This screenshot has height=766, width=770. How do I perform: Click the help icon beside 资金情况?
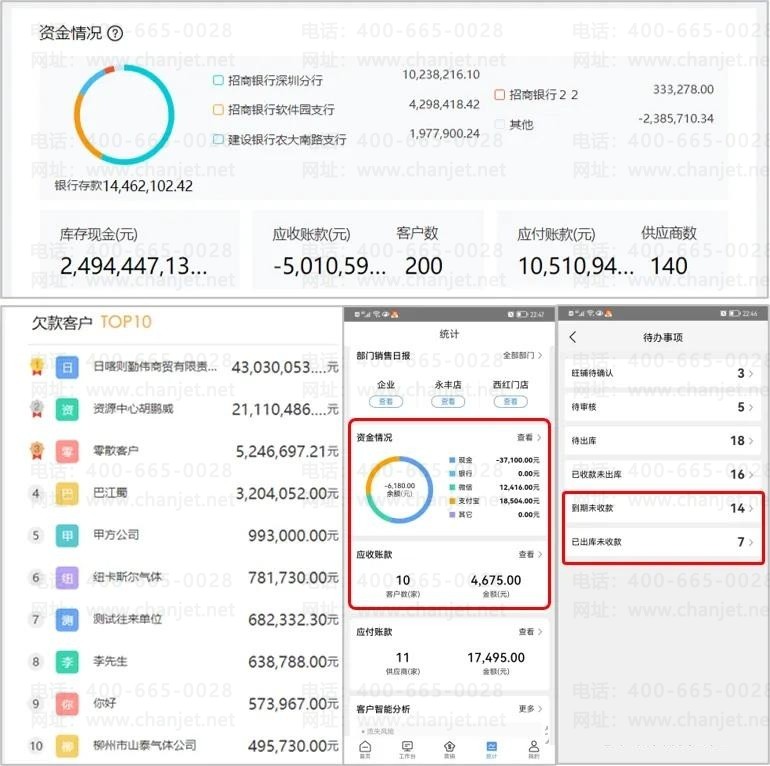[115, 33]
